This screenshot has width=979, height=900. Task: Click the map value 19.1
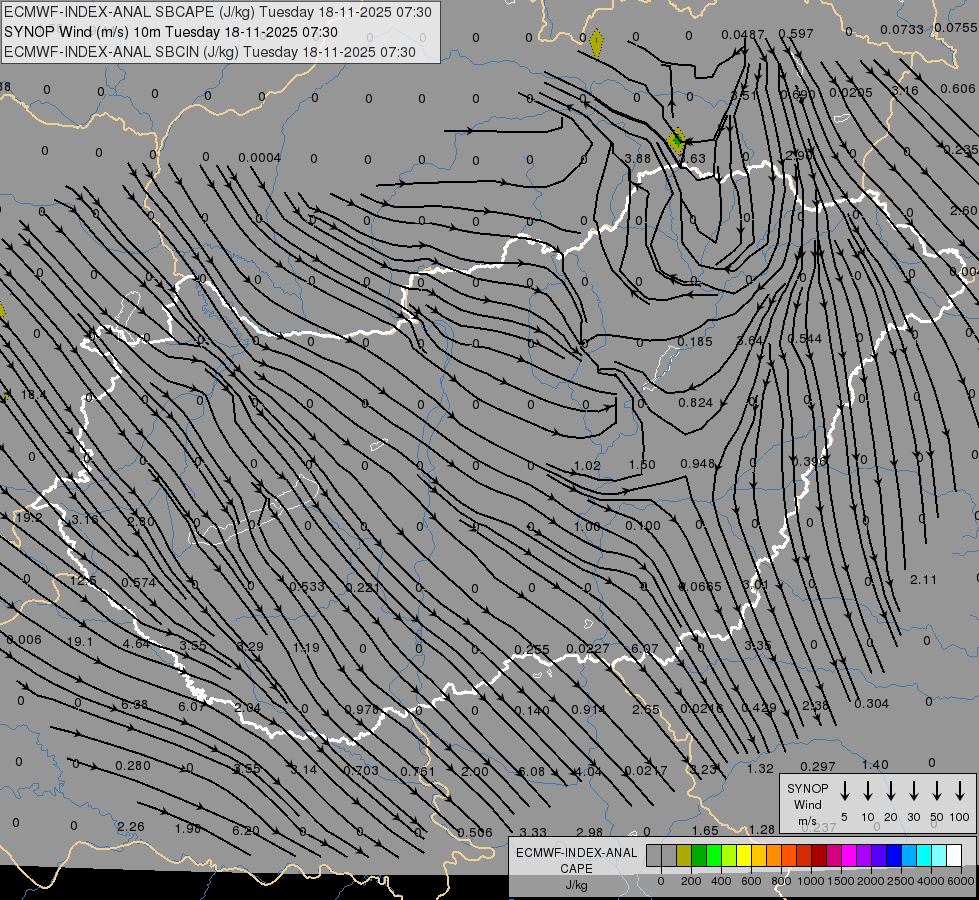coord(80,642)
